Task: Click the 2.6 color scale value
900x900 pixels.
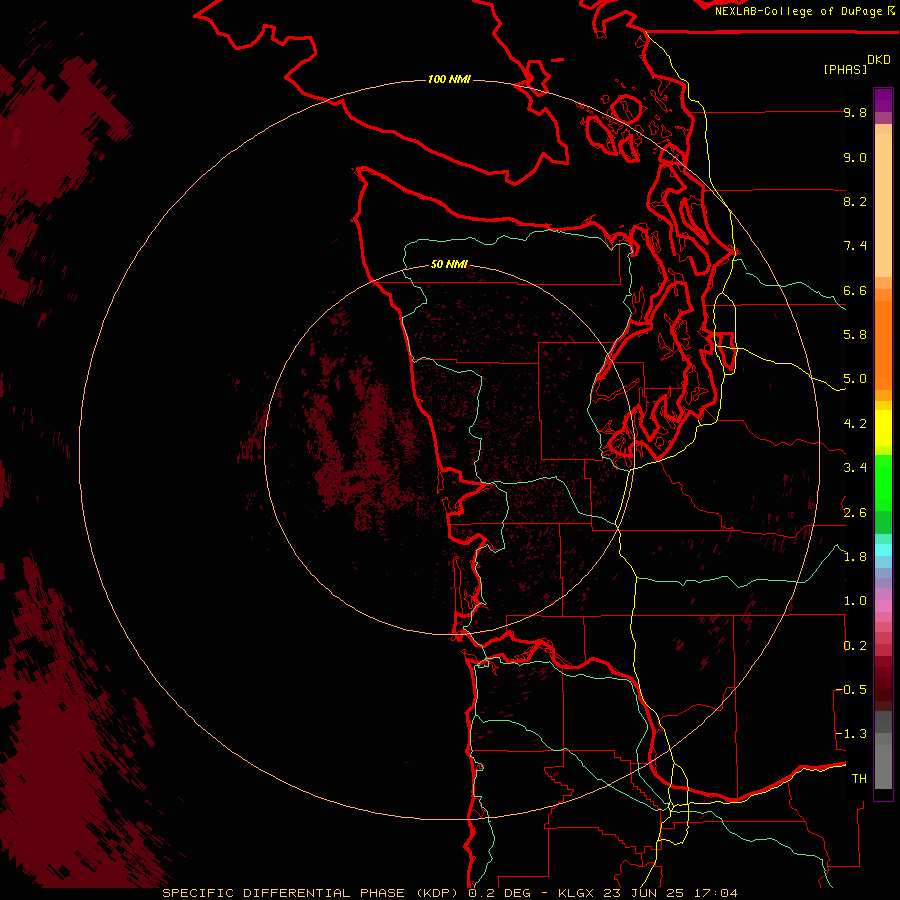Action: [x=855, y=513]
